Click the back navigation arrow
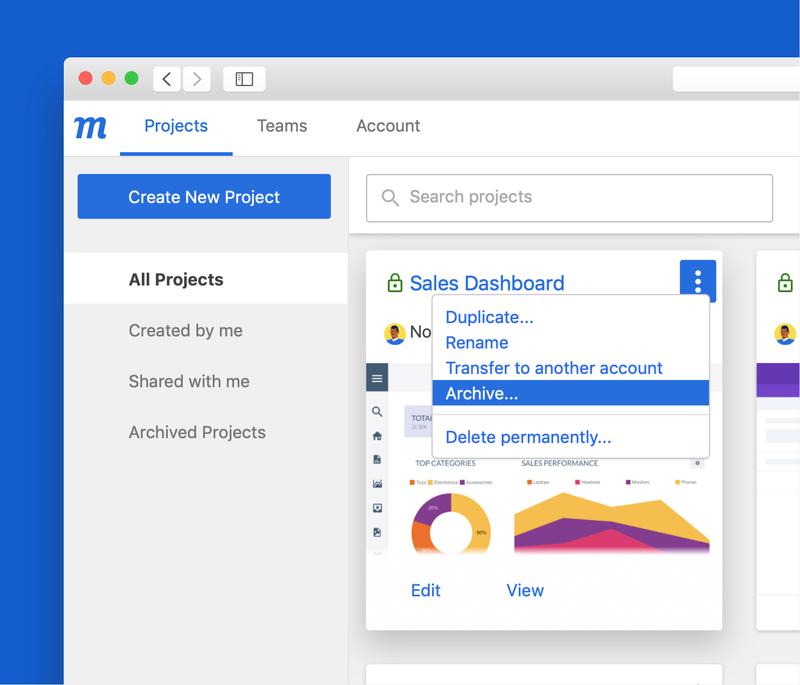The height and width of the screenshot is (685, 800). pos(165,77)
